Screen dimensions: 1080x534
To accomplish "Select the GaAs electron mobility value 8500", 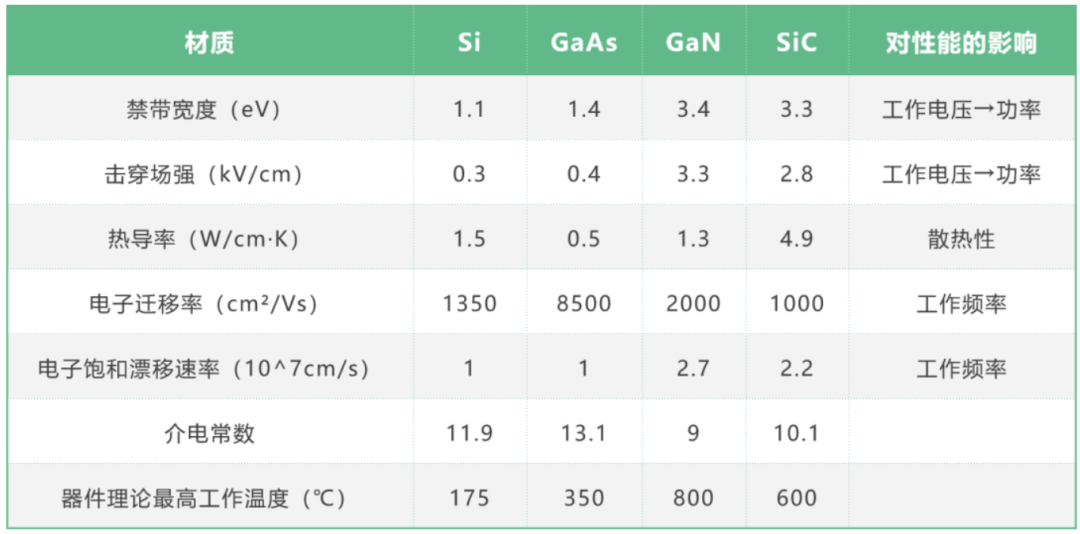I will click(x=584, y=304).
